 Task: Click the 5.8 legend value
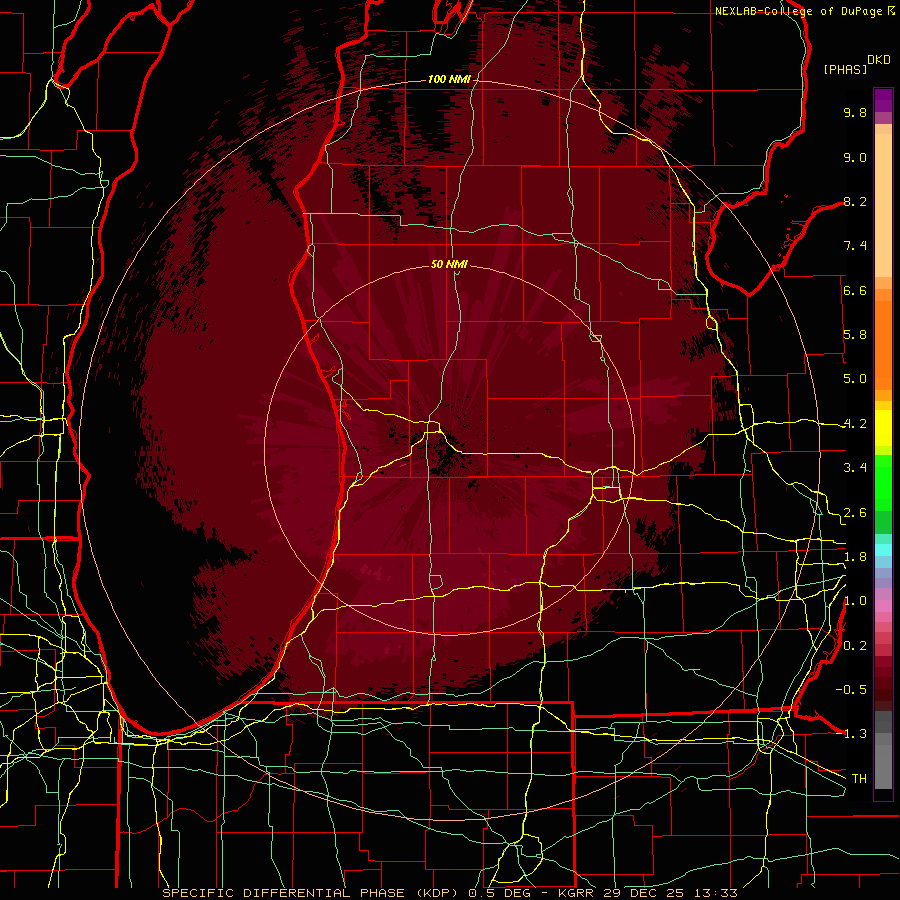(855, 335)
